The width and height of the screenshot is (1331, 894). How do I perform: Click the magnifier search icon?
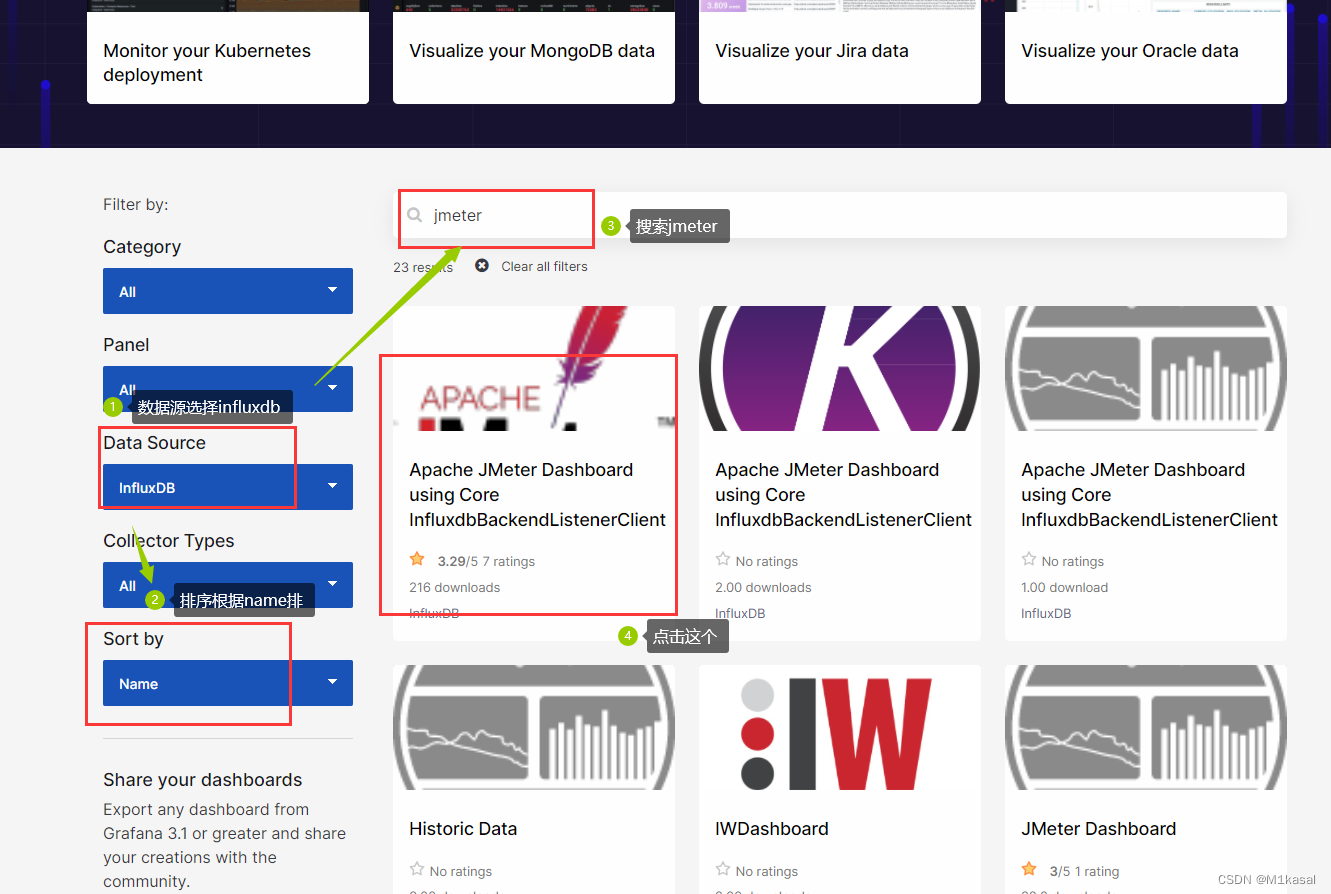[415, 215]
